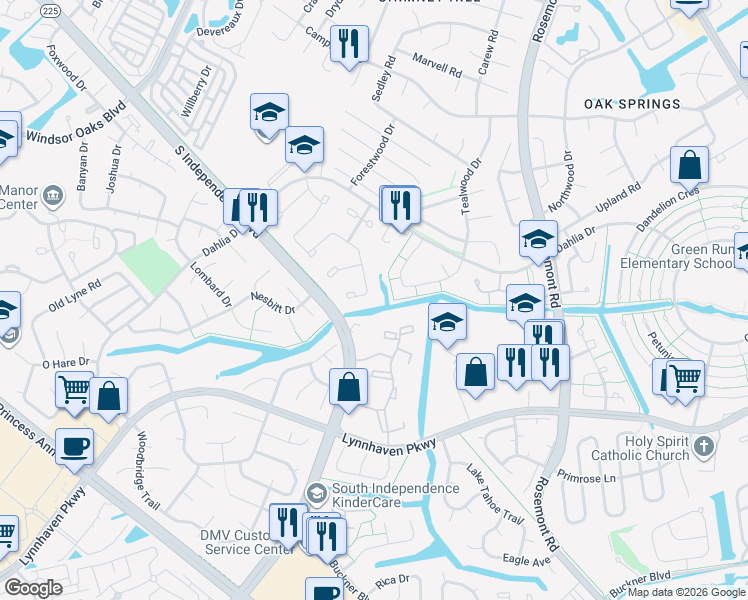Screen dimensions: 748x600
Task: Select the Manor Center place icon
Action: pyautogui.click(x=53, y=196)
